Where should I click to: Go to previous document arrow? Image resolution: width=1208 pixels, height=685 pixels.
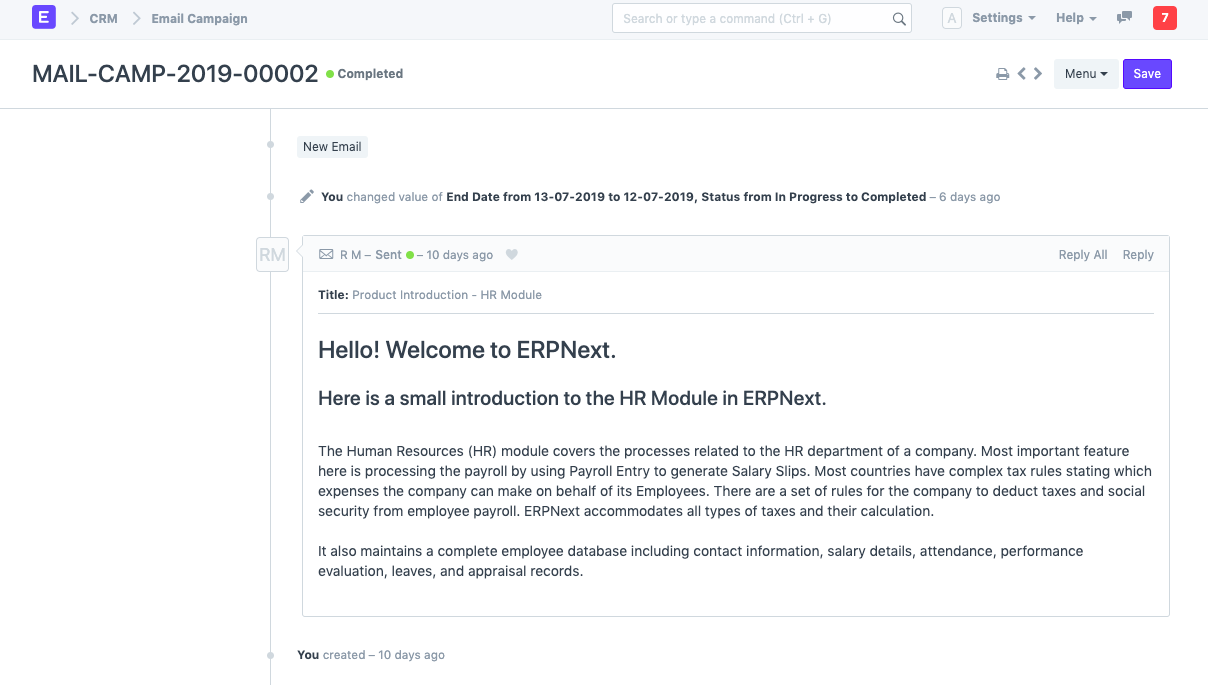1022,74
